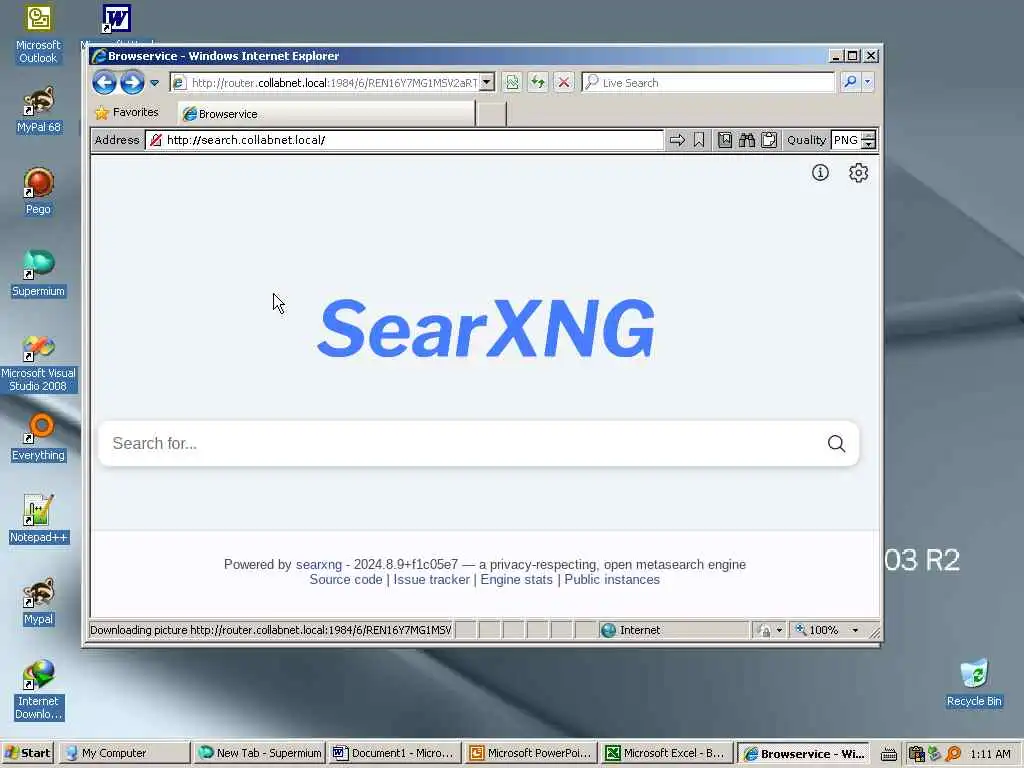Select the Browservice tab
The height and width of the screenshot is (768, 1024).
(x=327, y=114)
